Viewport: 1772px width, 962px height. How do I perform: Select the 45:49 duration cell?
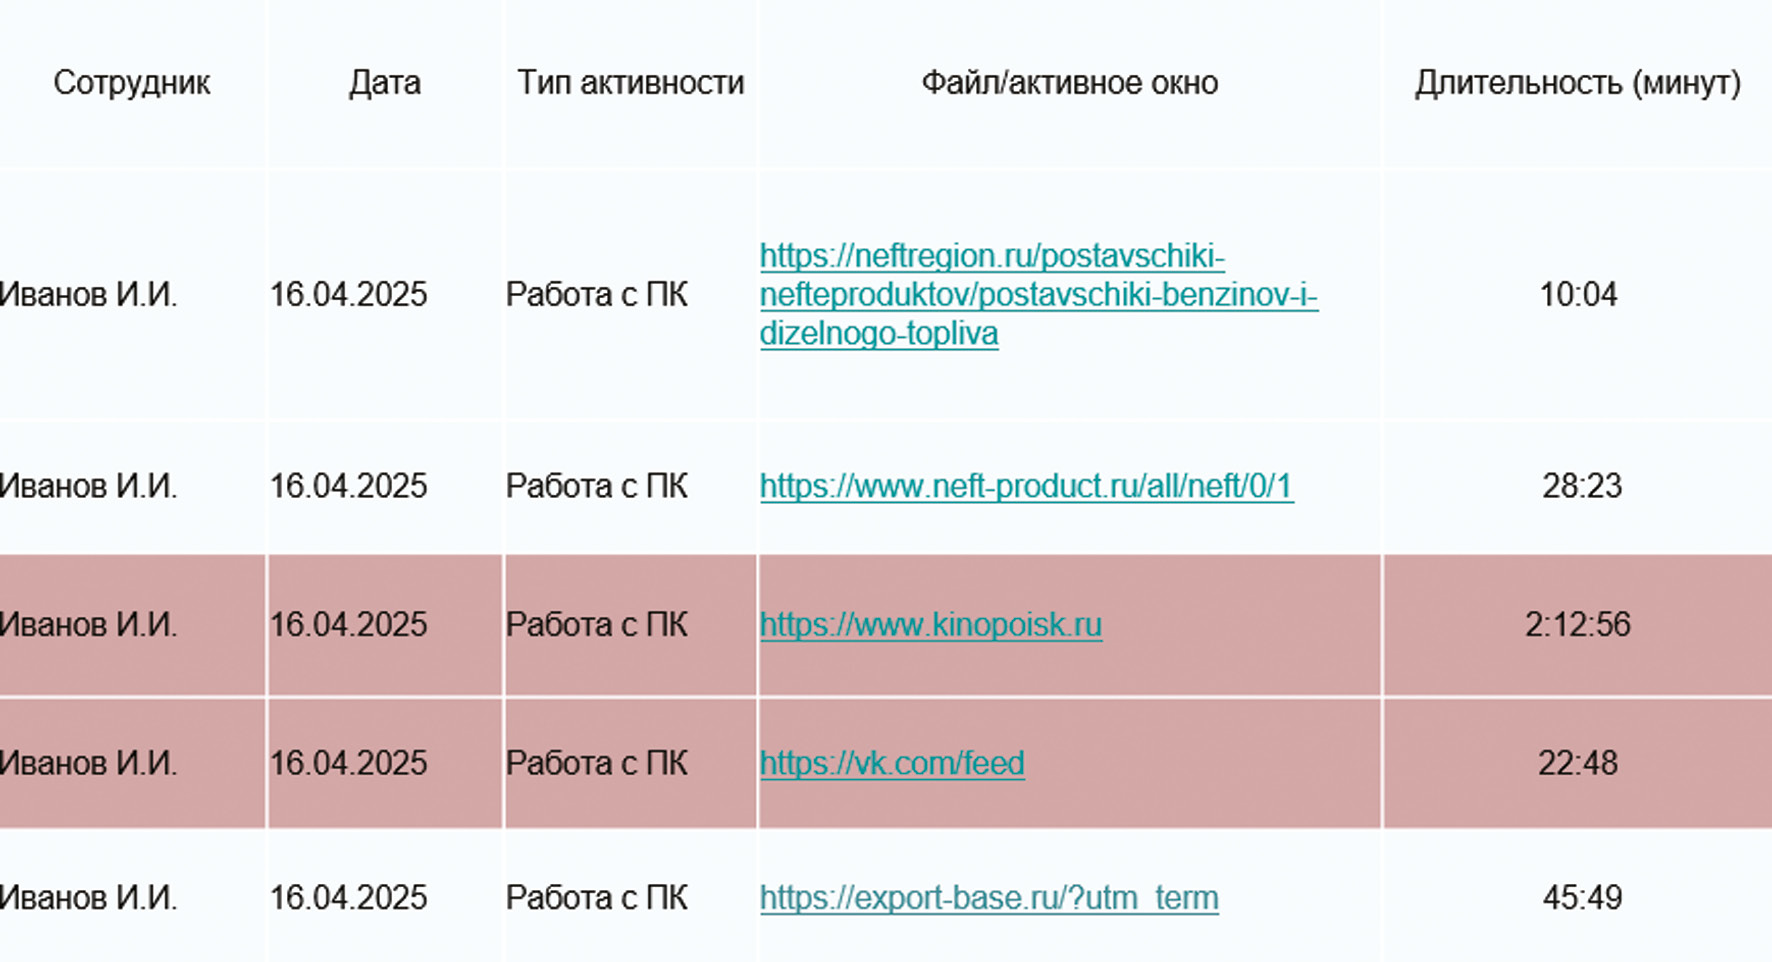(x=1581, y=898)
